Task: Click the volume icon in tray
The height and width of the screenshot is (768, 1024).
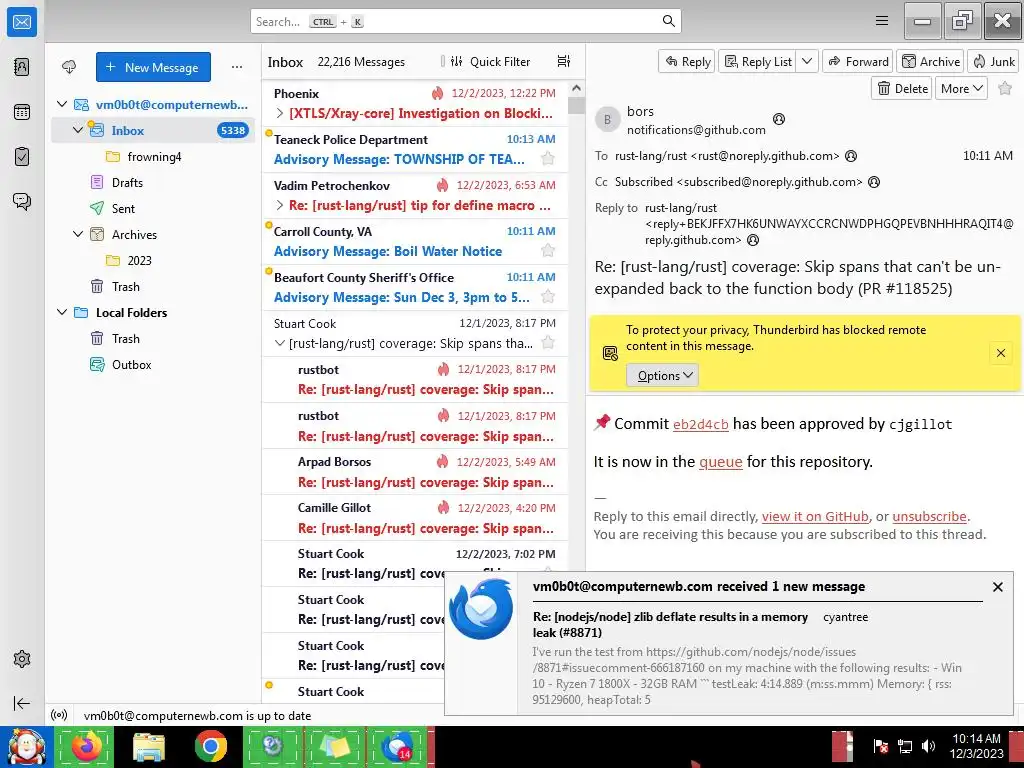Action: (x=927, y=746)
